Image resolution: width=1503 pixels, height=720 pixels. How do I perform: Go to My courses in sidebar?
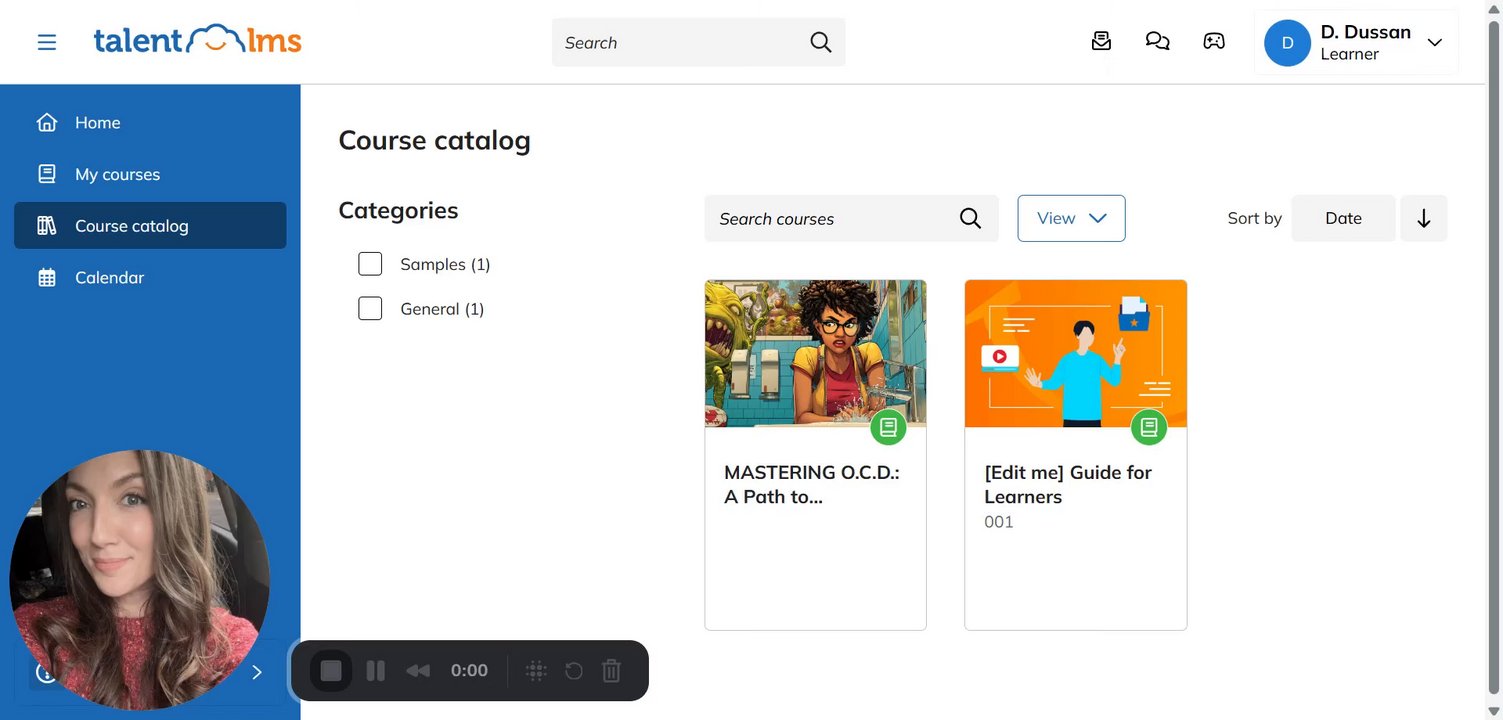coord(117,174)
